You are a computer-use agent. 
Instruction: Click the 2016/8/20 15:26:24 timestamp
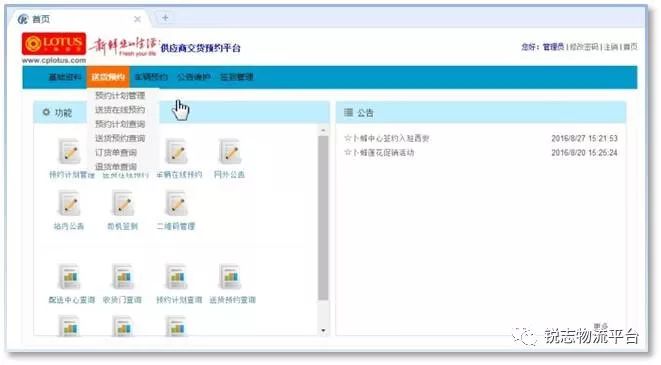pos(585,153)
